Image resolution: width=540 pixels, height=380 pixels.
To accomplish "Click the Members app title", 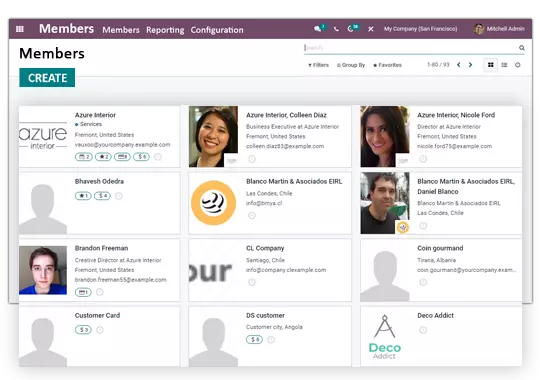I will click(66, 29).
